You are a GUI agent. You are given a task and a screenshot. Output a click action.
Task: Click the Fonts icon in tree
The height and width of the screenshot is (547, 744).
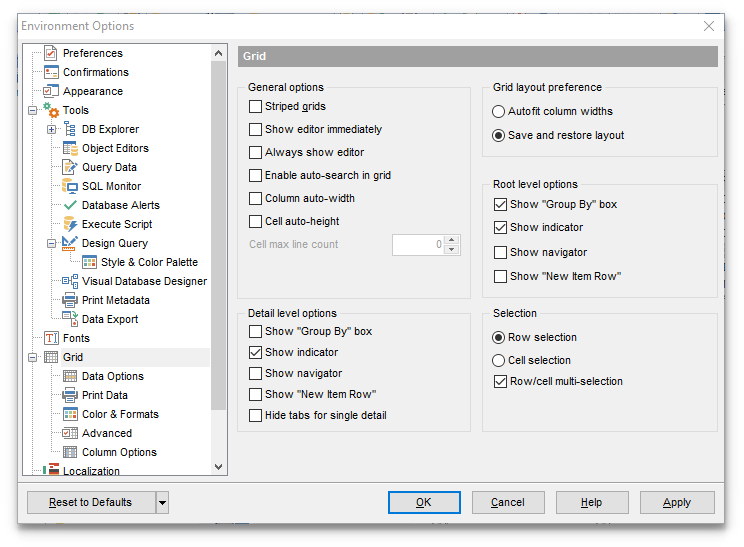click(x=51, y=338)
